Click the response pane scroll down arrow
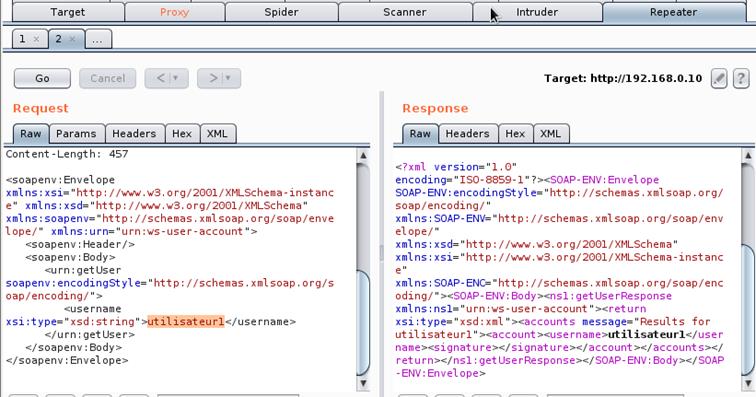Screen dimensions: 756x397 (748, 383)
